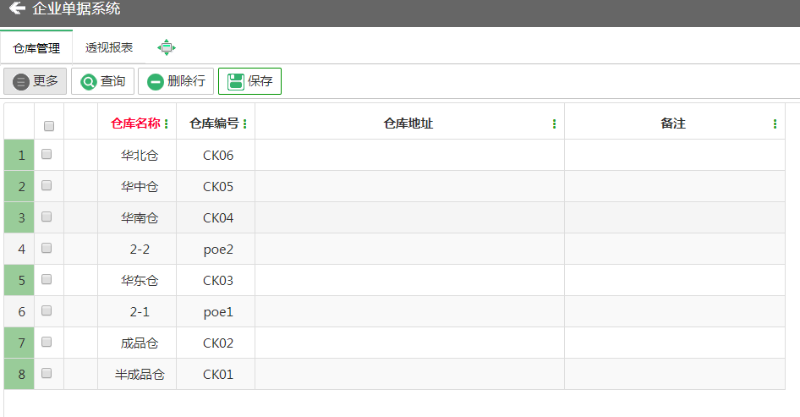
Task: Open the 仓库名称 column options menu
Action: (x=166, y=124)
